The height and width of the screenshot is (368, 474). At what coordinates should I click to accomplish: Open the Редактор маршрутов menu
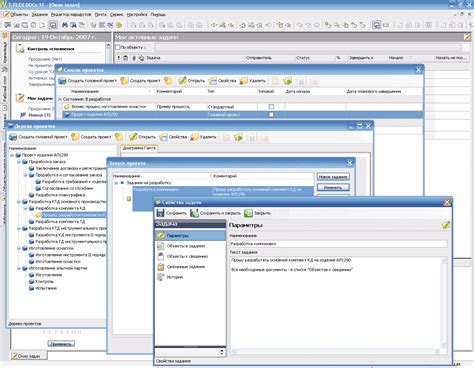click(71, 14)
